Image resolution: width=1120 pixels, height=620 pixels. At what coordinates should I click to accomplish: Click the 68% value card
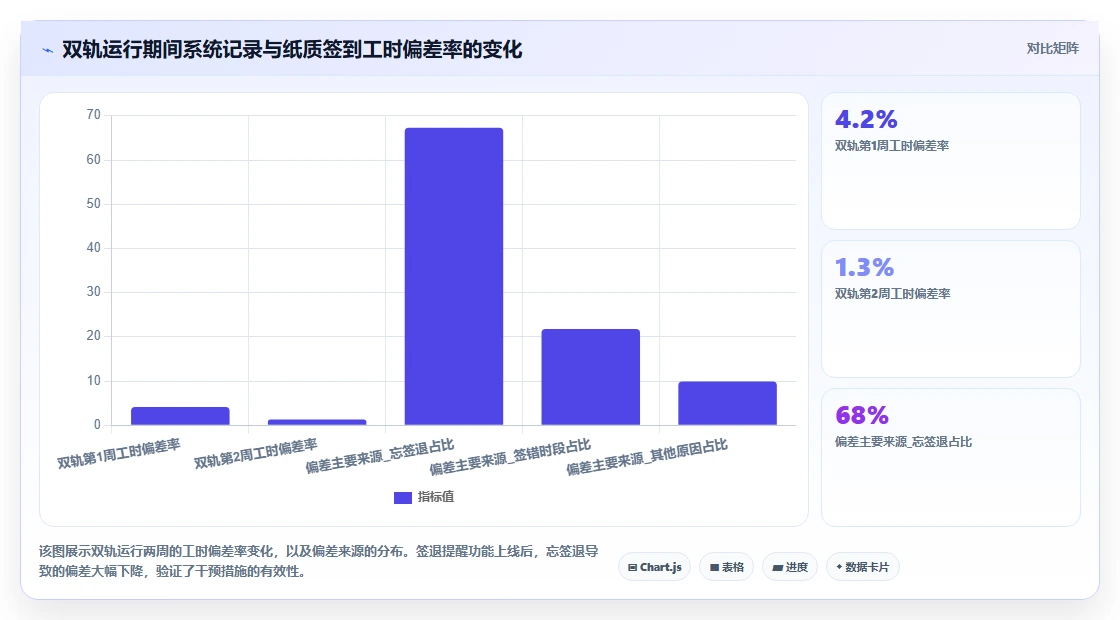pos(951,457)
